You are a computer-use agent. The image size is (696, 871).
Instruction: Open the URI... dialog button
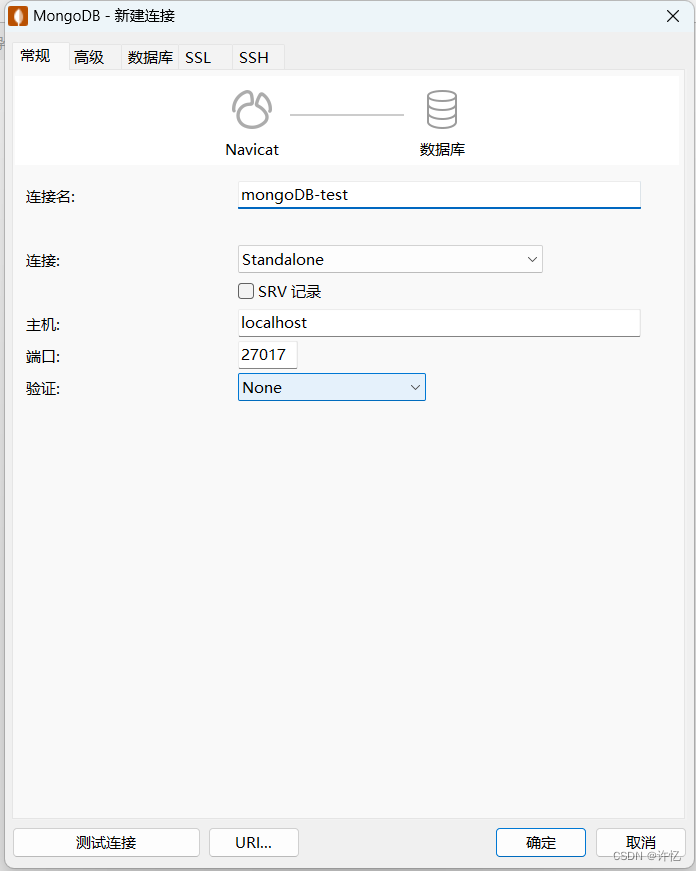pyautogui.click(x=254, y=843)
